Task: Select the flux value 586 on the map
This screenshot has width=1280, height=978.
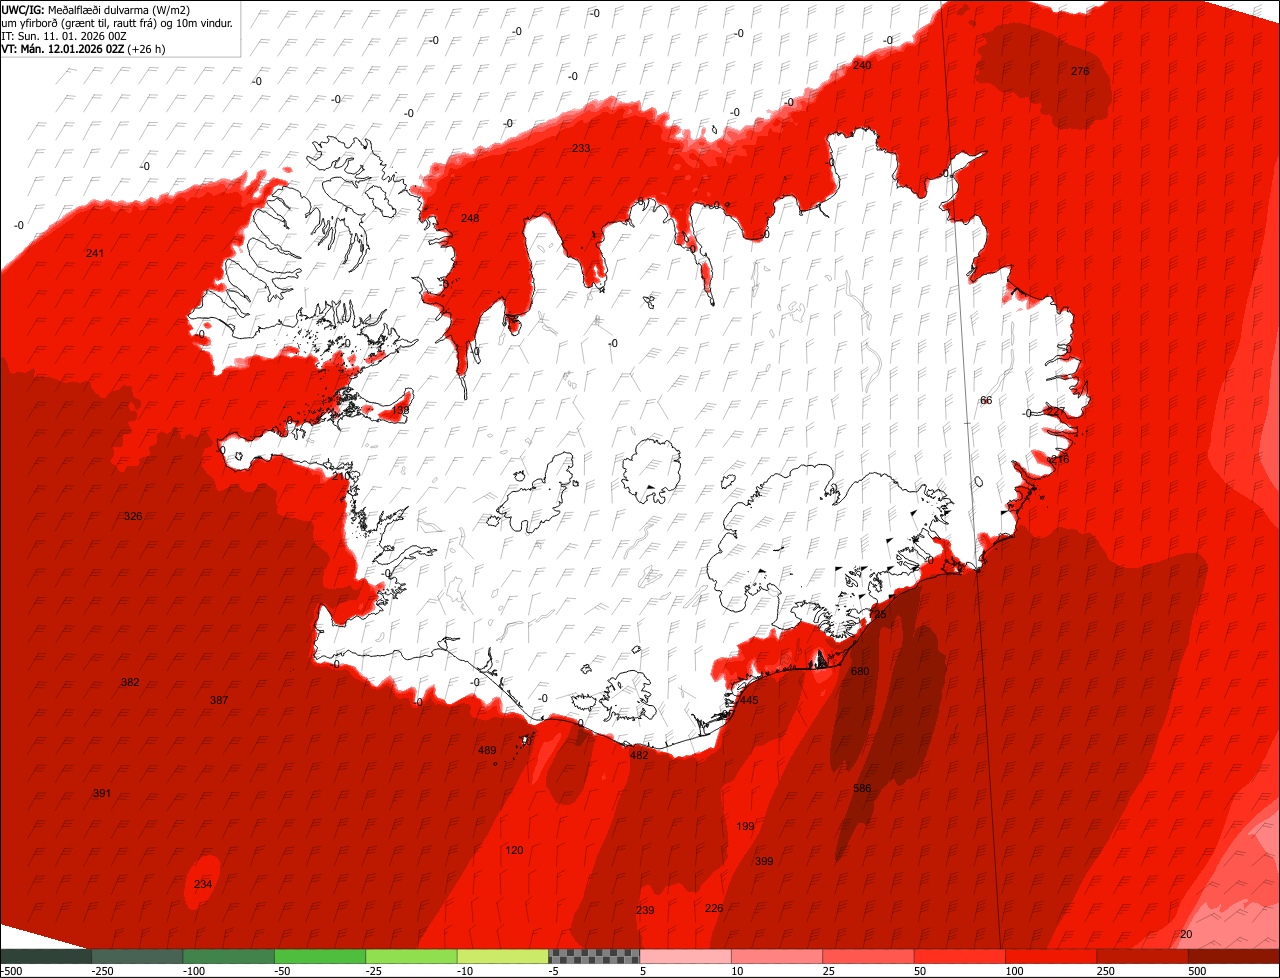Action: [x=862, y=788]
